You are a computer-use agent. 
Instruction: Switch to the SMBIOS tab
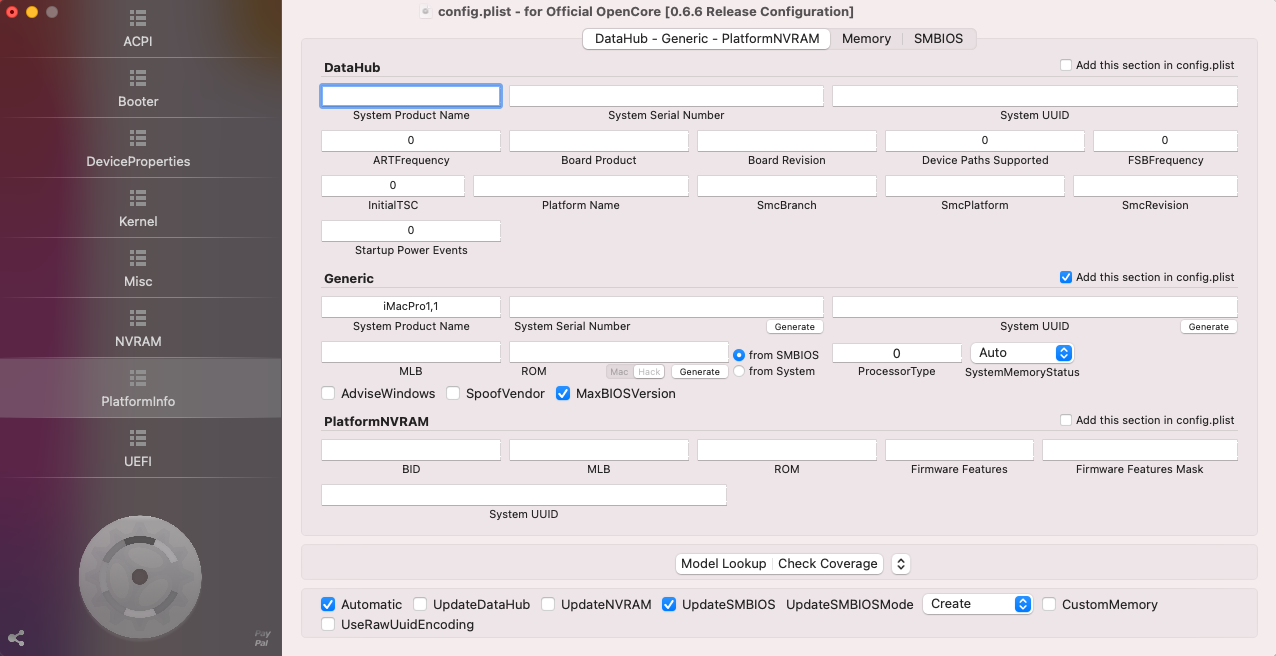click(x=938, y=39)
